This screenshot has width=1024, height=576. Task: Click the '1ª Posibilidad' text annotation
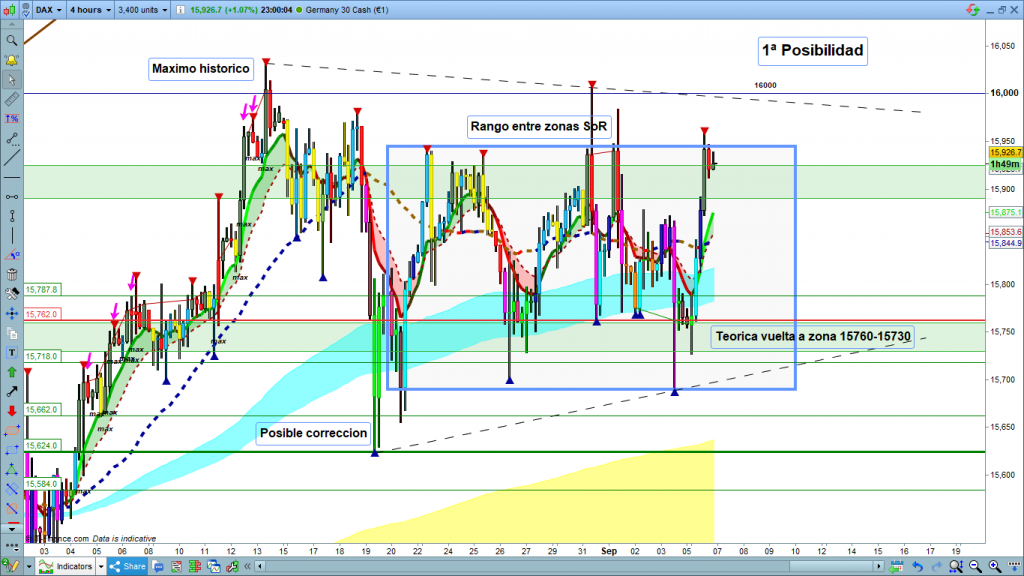pos(811,50)
